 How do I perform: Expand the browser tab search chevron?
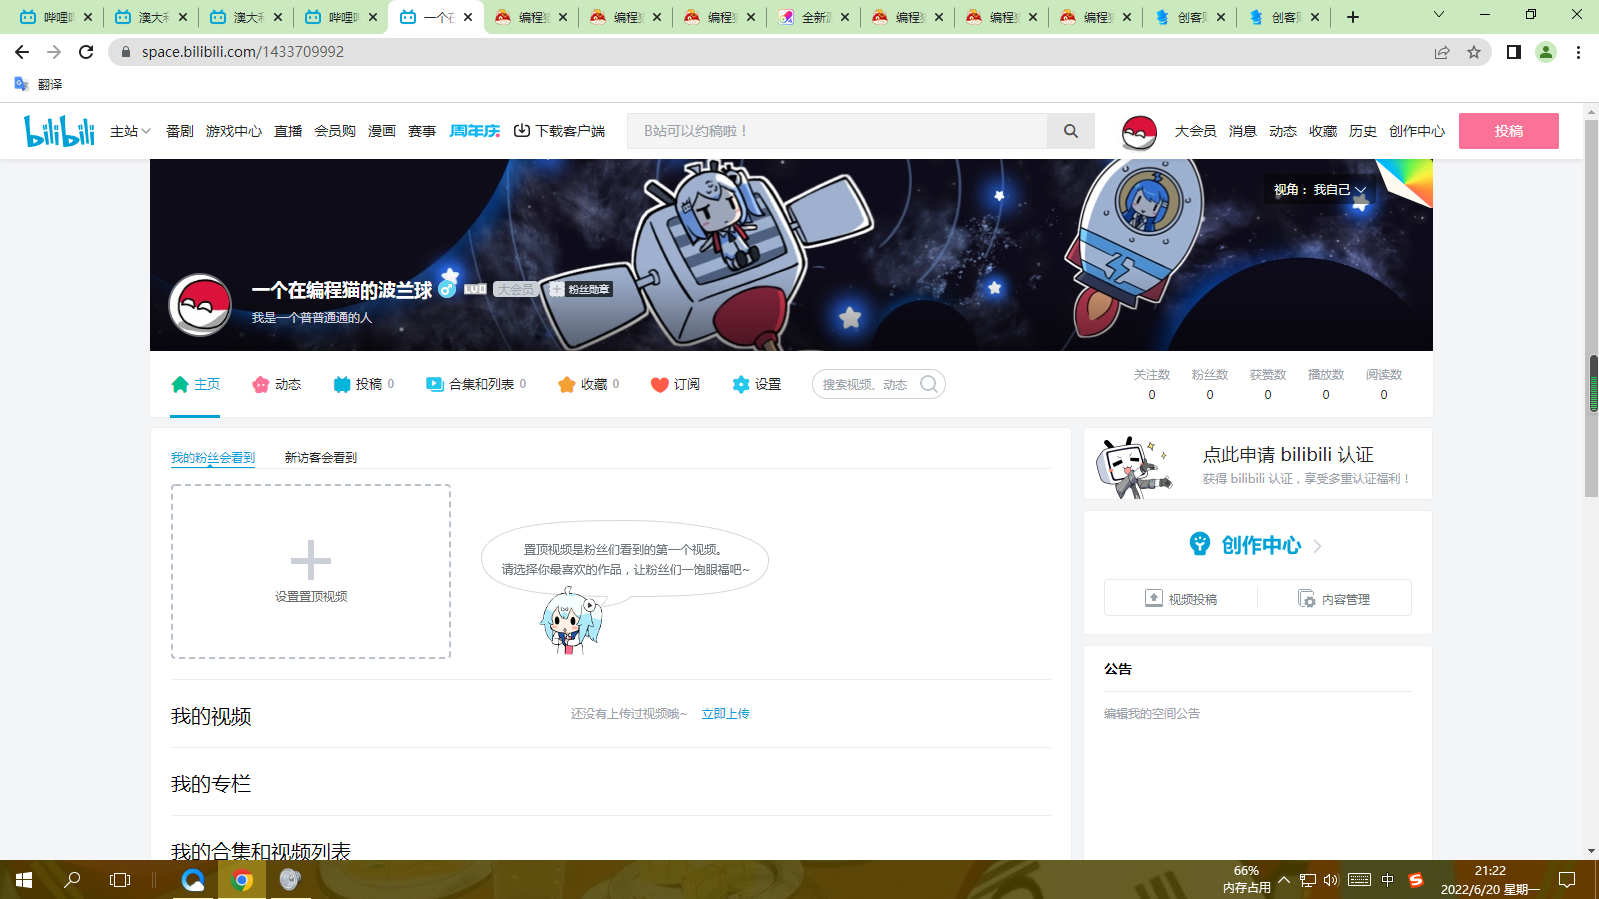tap(1439, 15)
